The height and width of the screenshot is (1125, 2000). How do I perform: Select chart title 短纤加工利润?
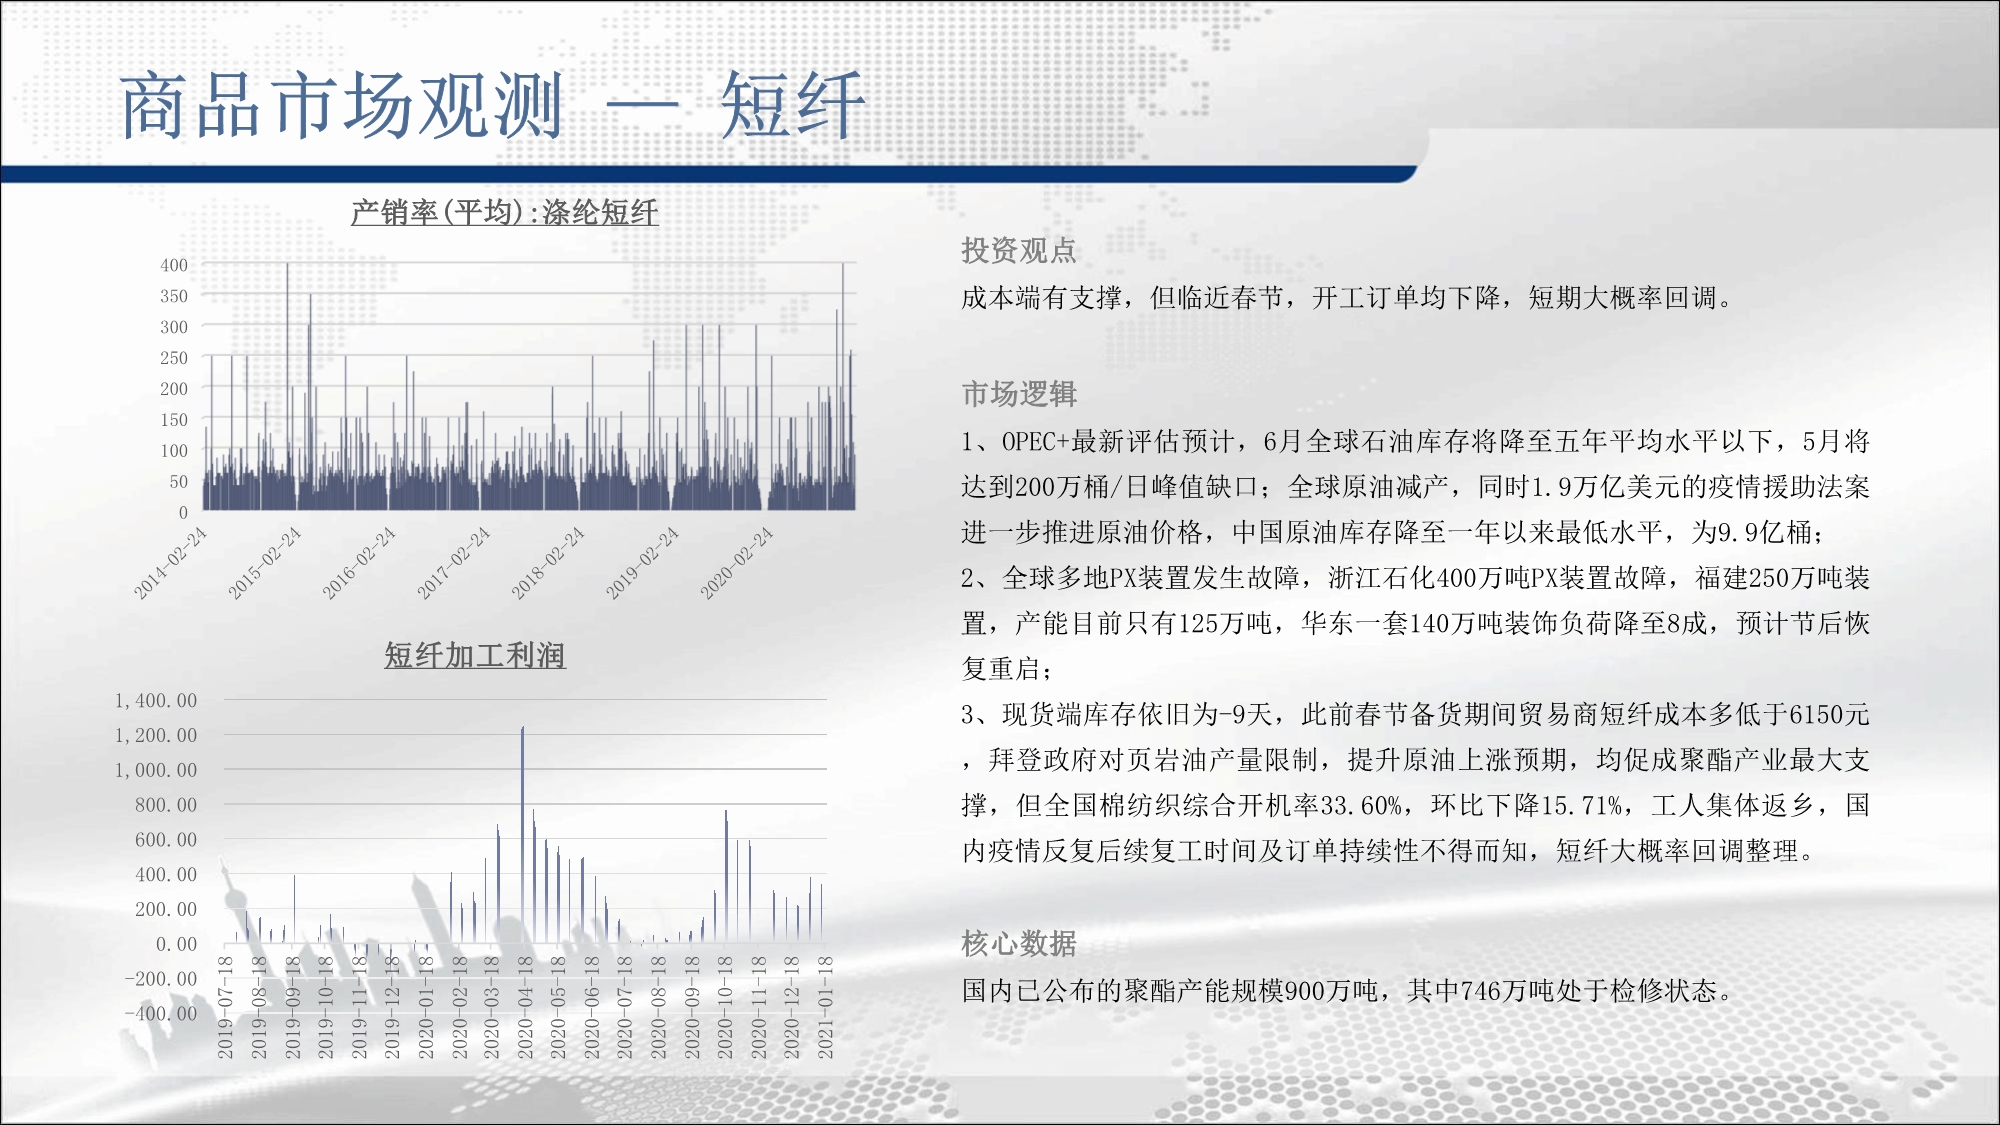[475, 655]
